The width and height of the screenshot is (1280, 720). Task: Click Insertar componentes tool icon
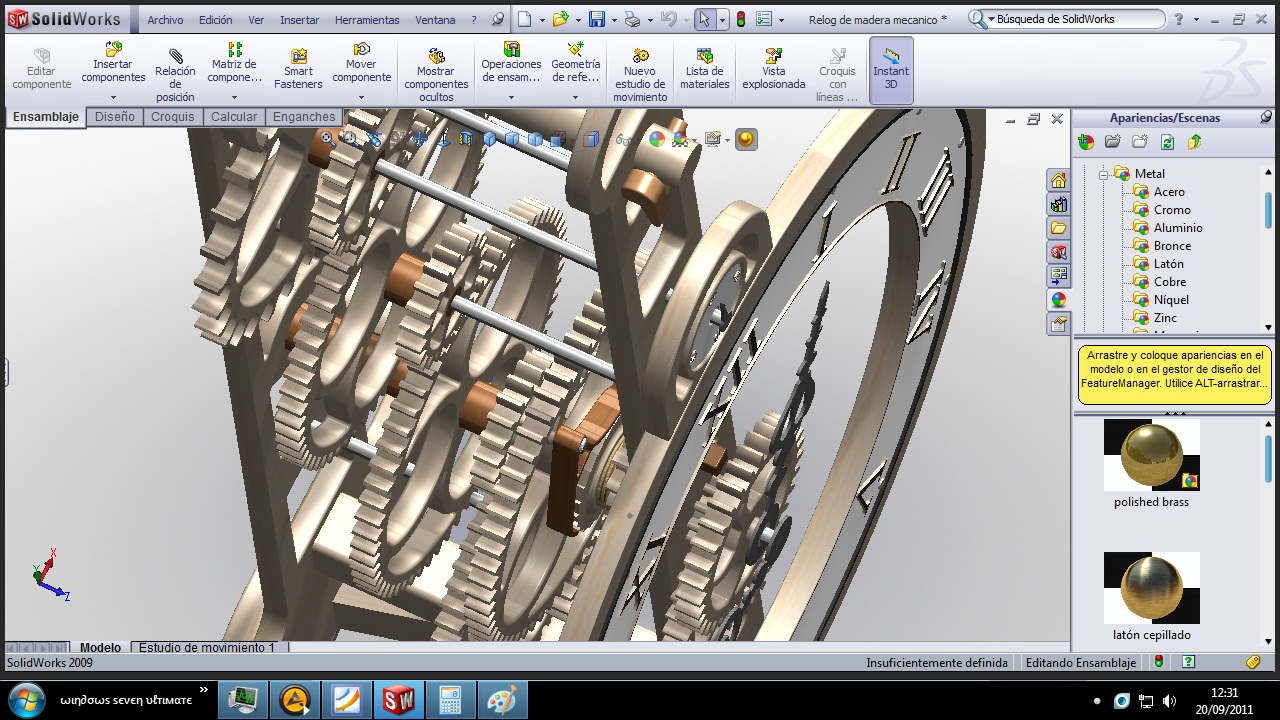(x=113, y=49)
